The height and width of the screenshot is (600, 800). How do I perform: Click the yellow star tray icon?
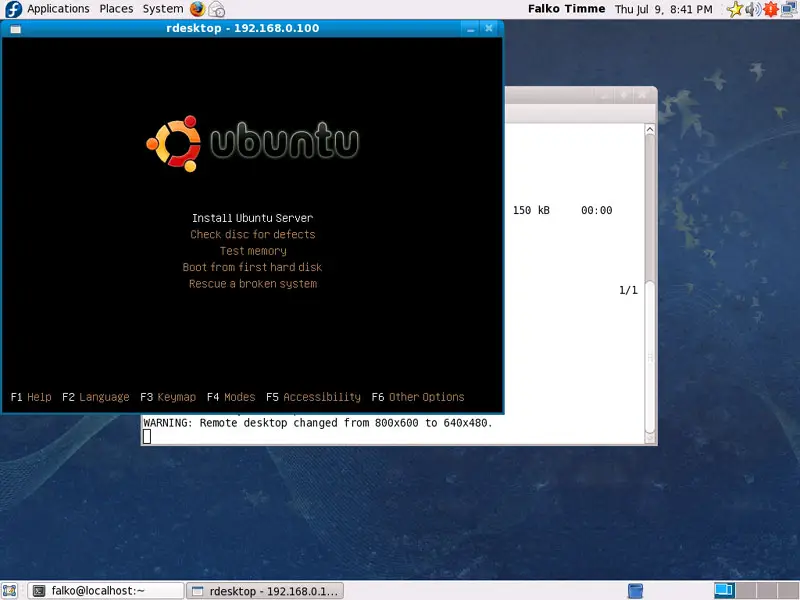click(735, 9)
